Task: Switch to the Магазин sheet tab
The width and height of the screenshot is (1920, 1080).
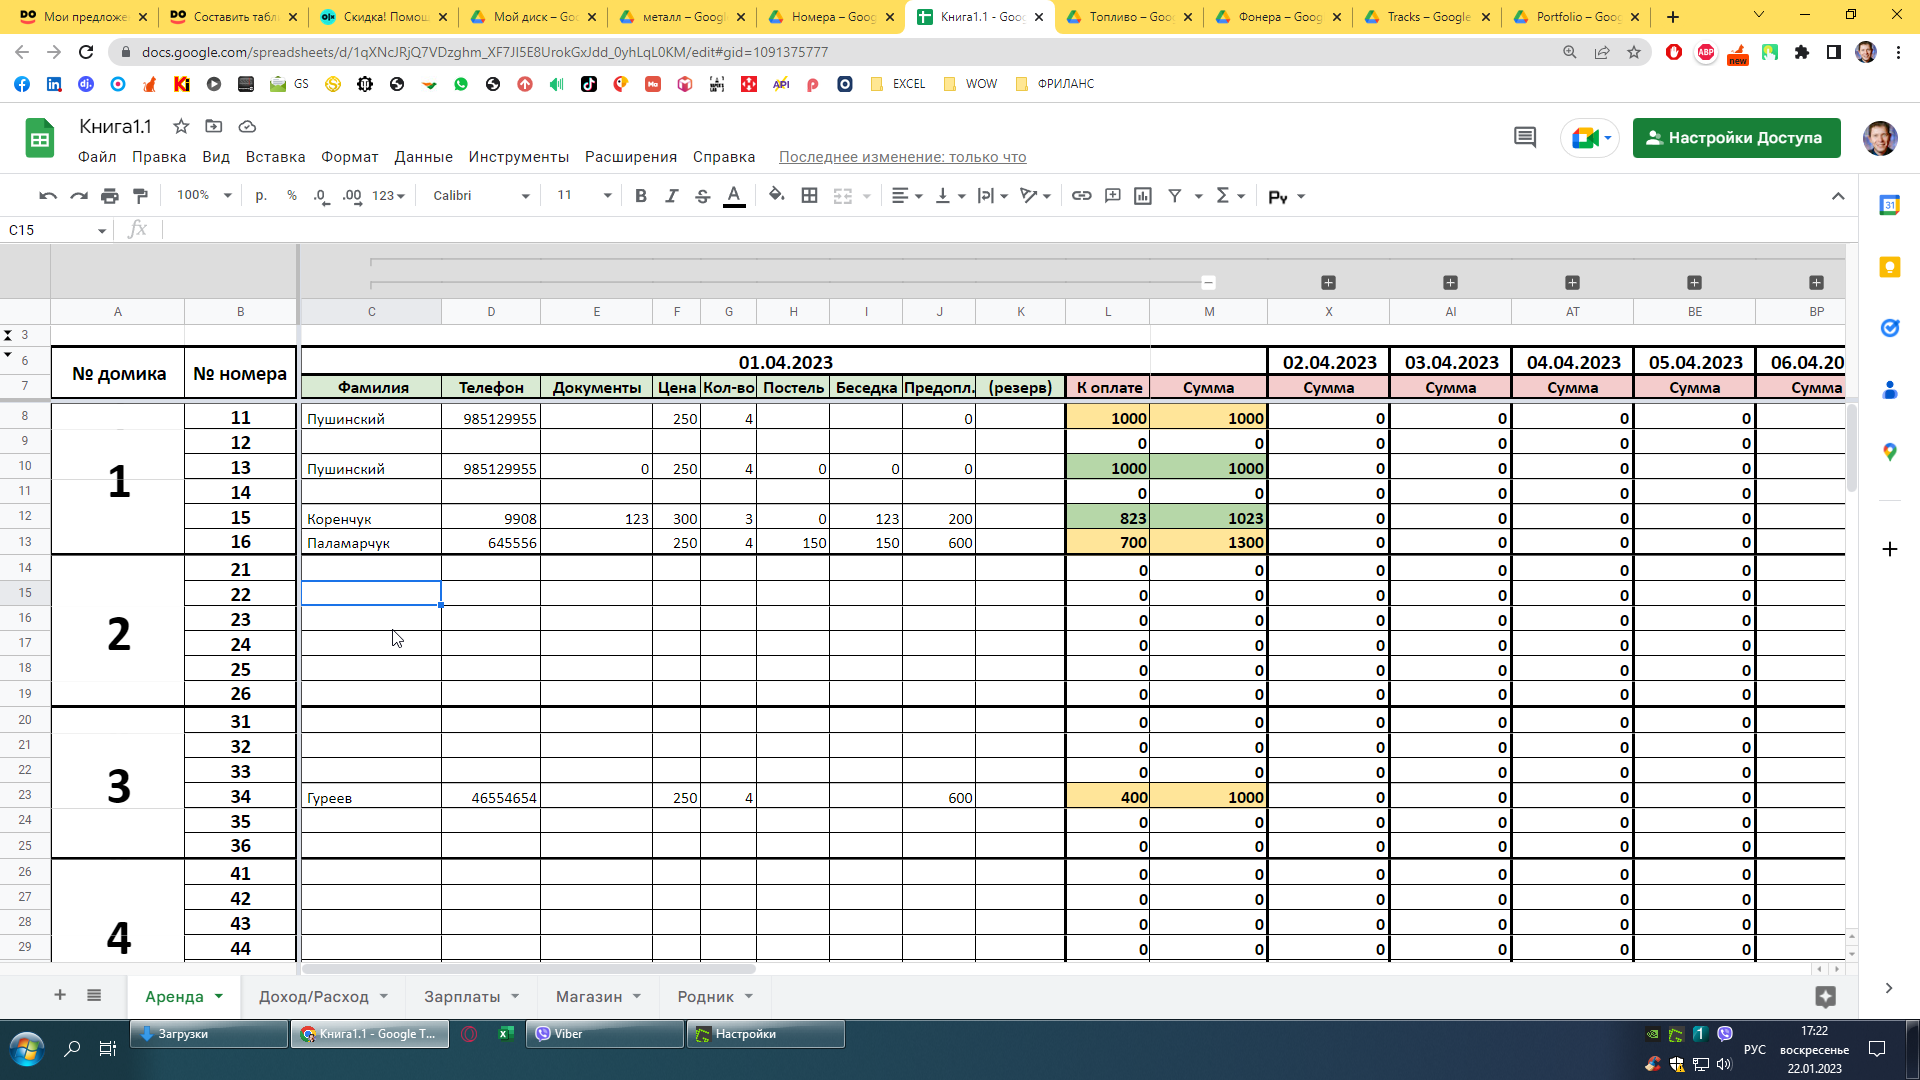Action: (x=598, y=997)
